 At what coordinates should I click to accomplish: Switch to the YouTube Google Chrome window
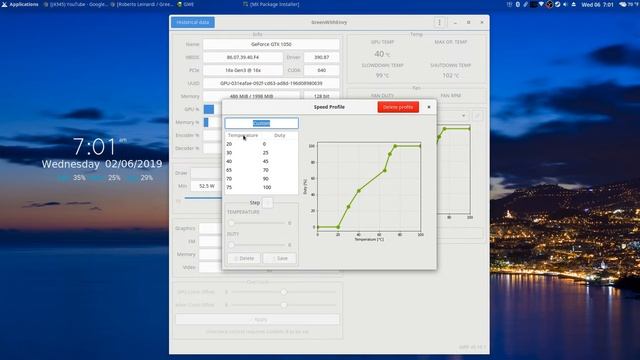[x=75, y=4]
